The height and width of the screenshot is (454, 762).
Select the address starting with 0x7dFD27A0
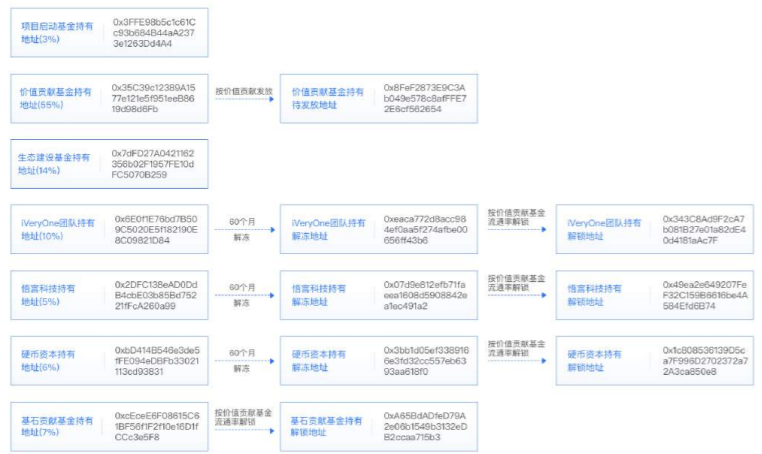coord(153,164)
